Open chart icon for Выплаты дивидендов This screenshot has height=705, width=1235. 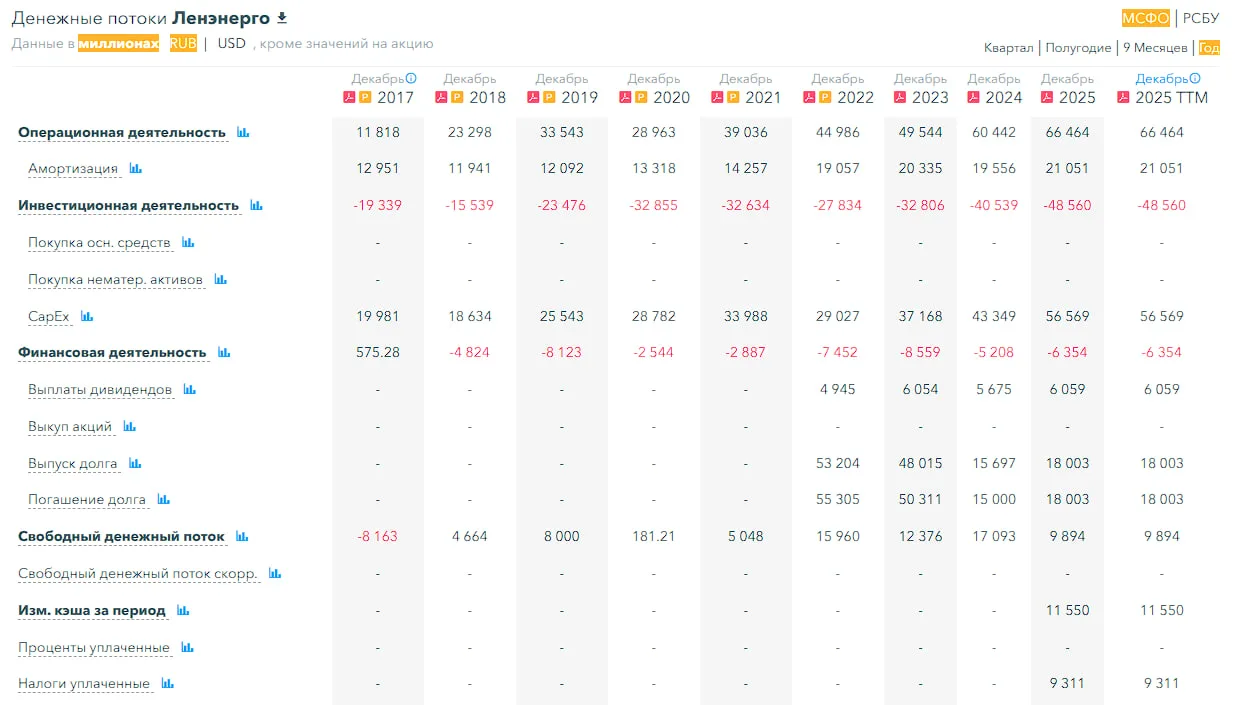point(189,389)
